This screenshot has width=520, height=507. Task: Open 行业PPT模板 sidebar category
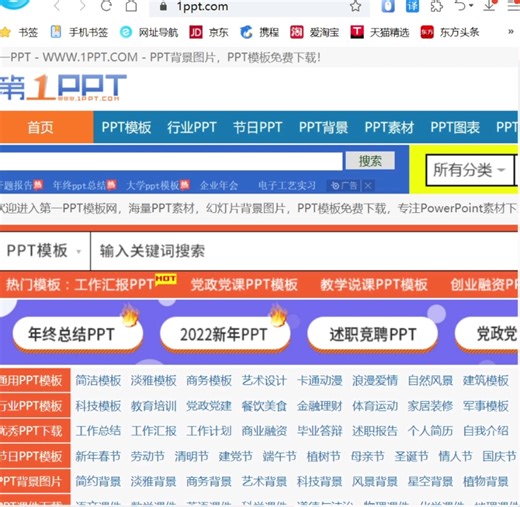point(35,406)
